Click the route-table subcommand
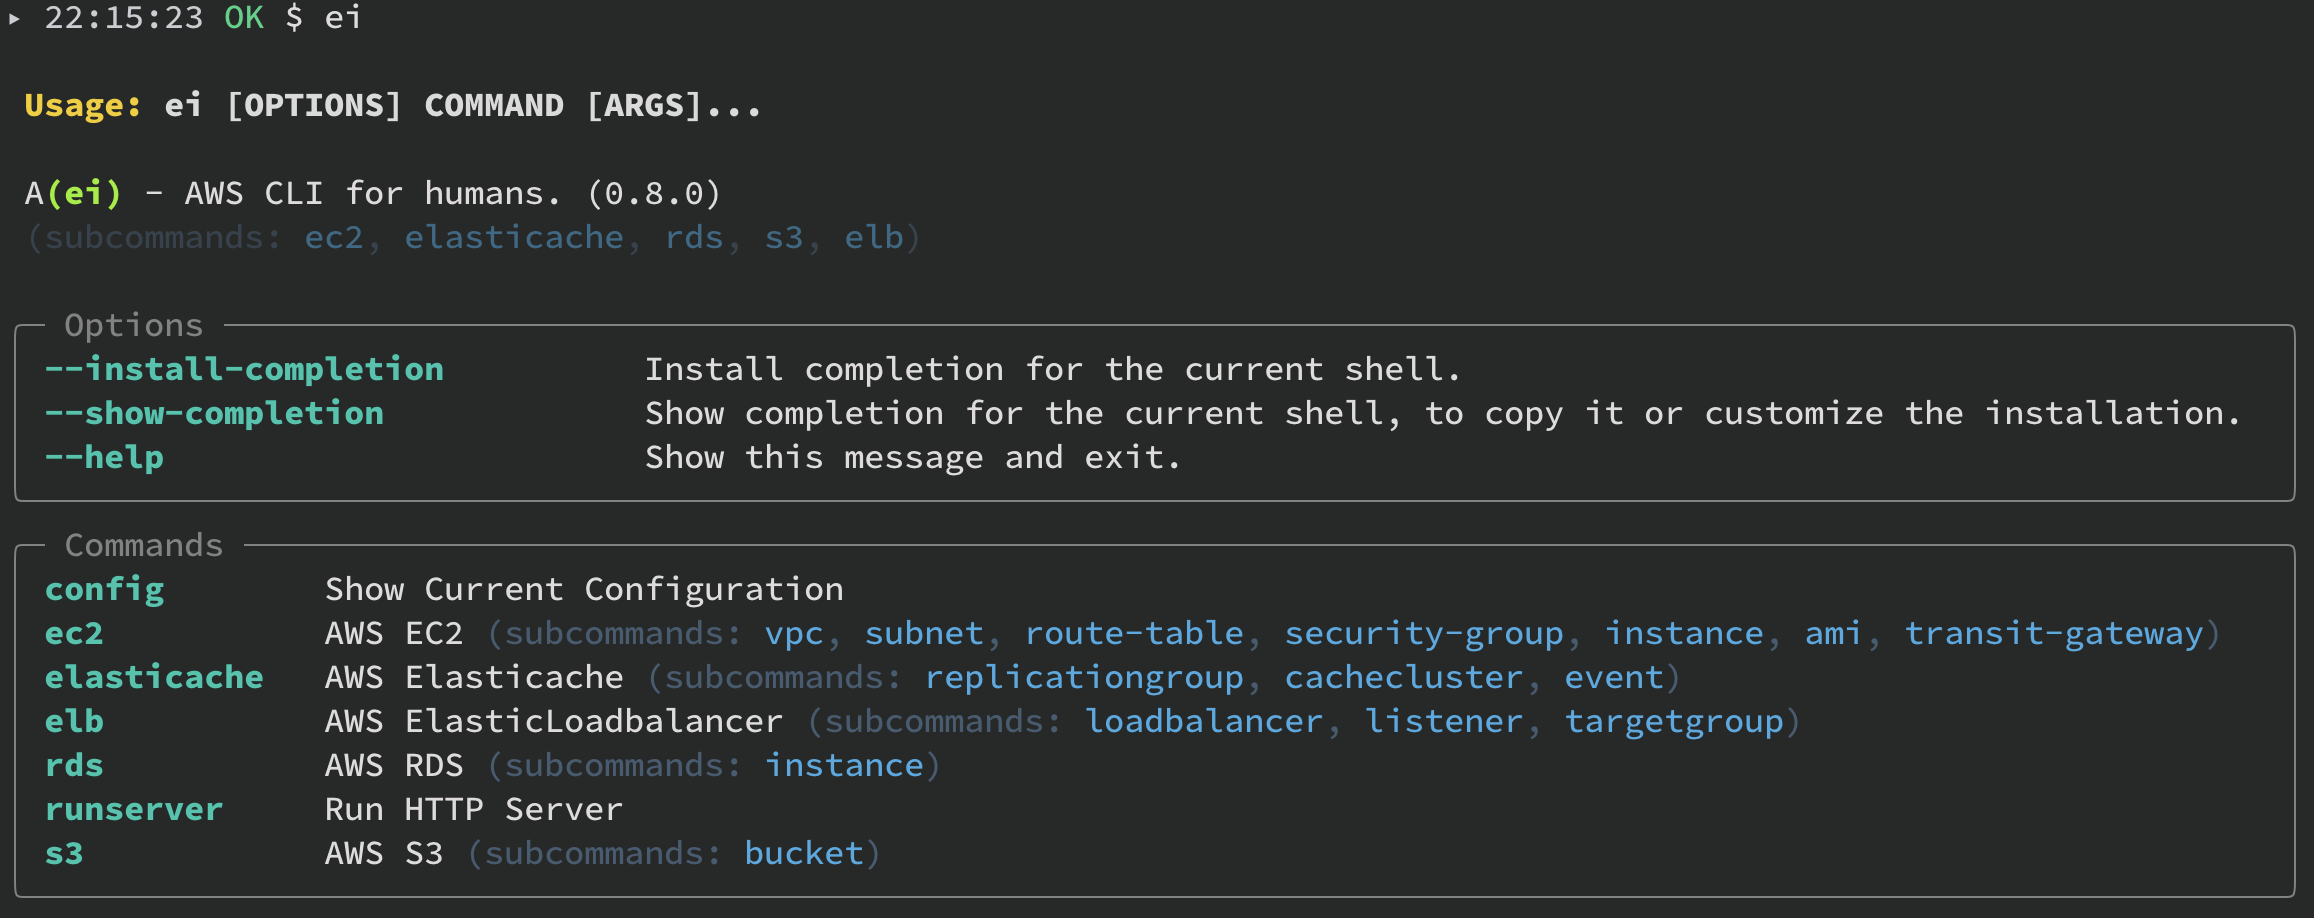 pos(1134,634)
